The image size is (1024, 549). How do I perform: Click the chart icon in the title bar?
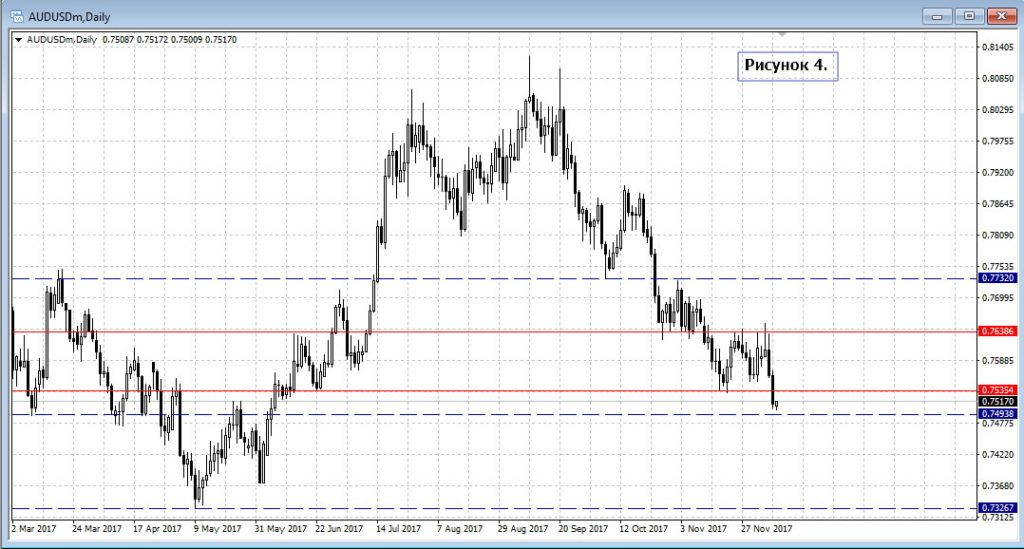click(x=16, y=16)
